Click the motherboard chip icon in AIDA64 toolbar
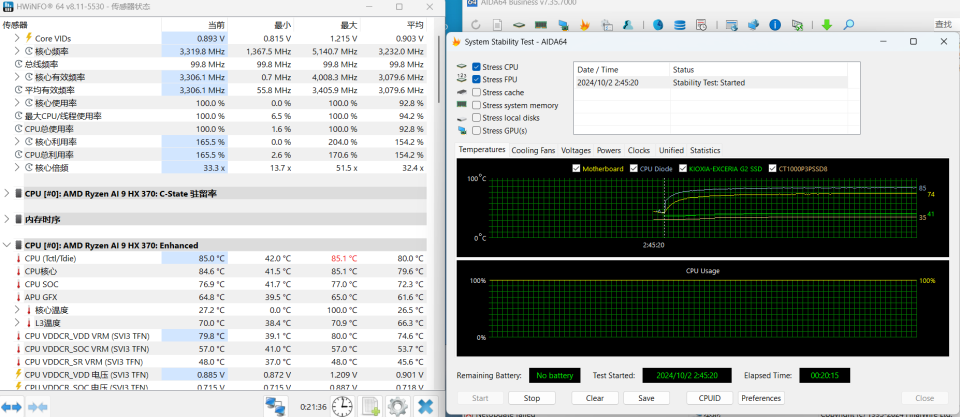This screenshot has height=417, width=960. (519, 25)
